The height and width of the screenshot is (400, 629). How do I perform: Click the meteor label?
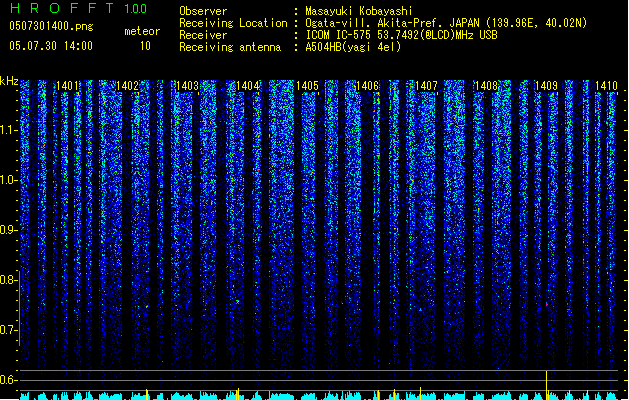click(x=142, y=31)
